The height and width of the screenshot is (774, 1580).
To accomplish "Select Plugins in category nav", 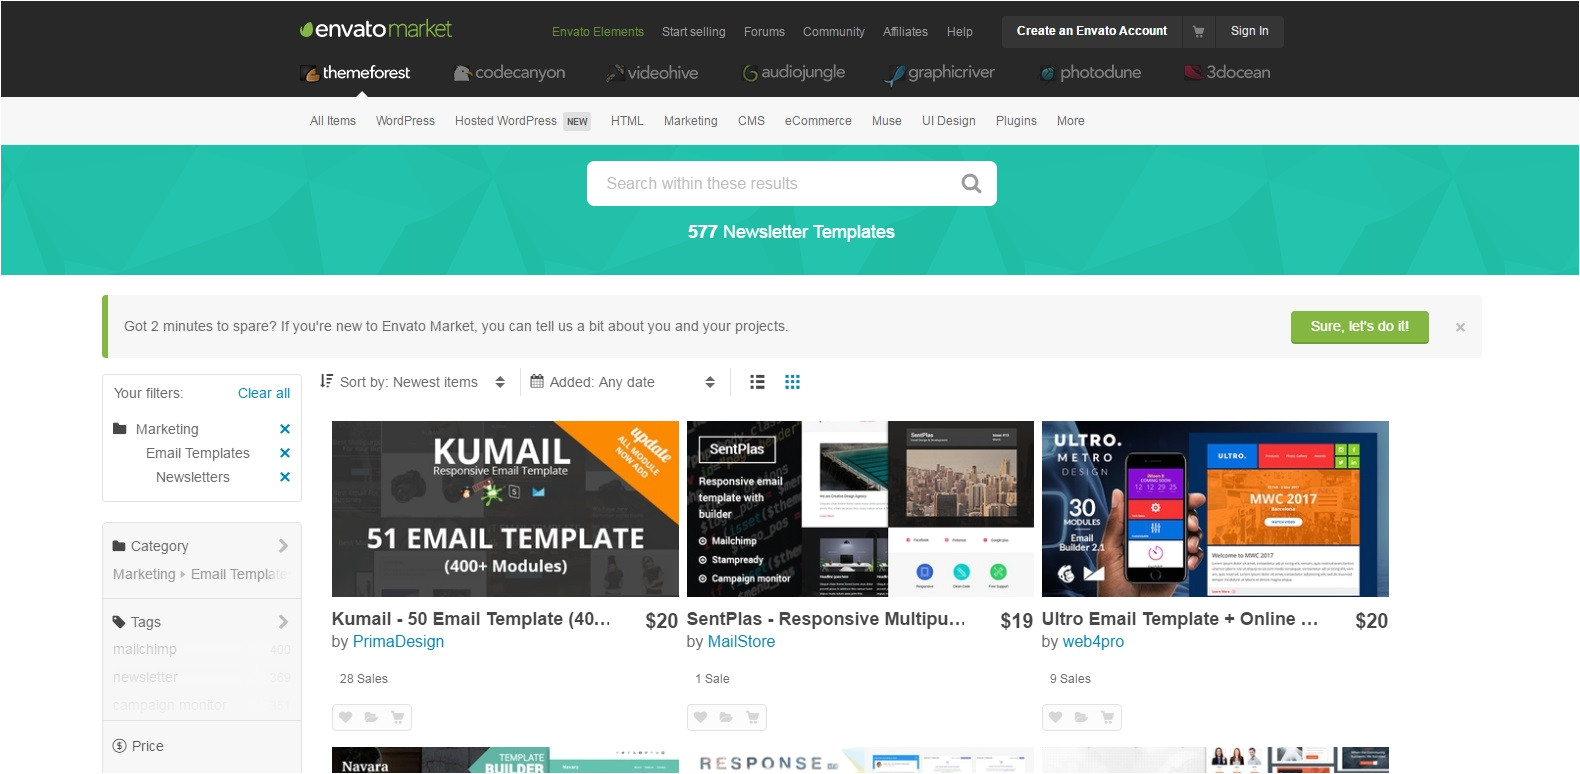I will point(1016,121).
